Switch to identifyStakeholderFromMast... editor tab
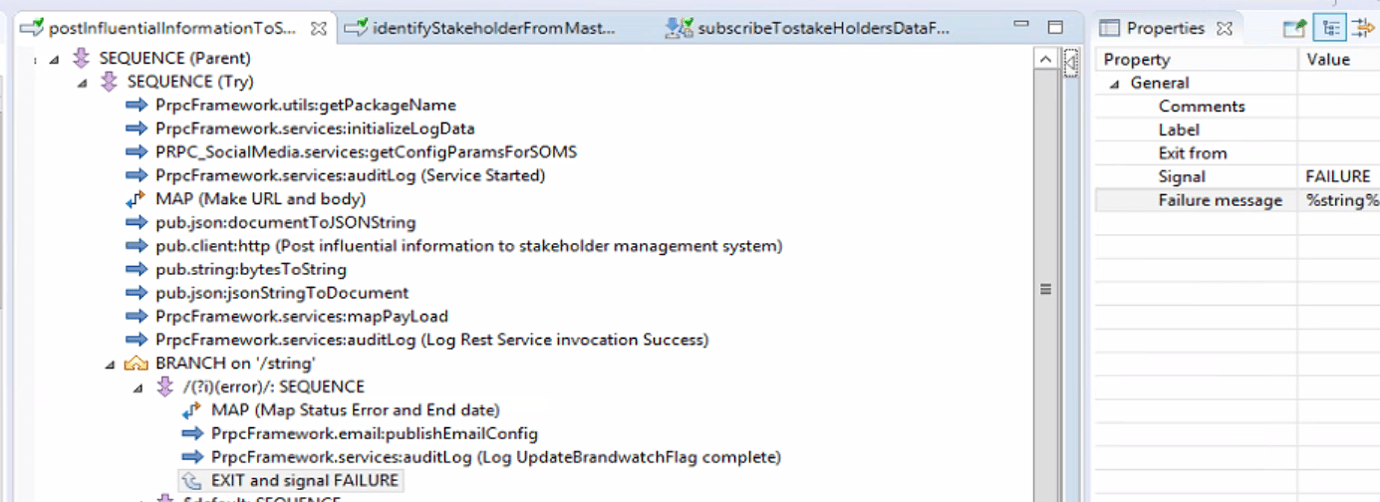1380x502 pixels. pyautogui.click(x=481, y=29)
